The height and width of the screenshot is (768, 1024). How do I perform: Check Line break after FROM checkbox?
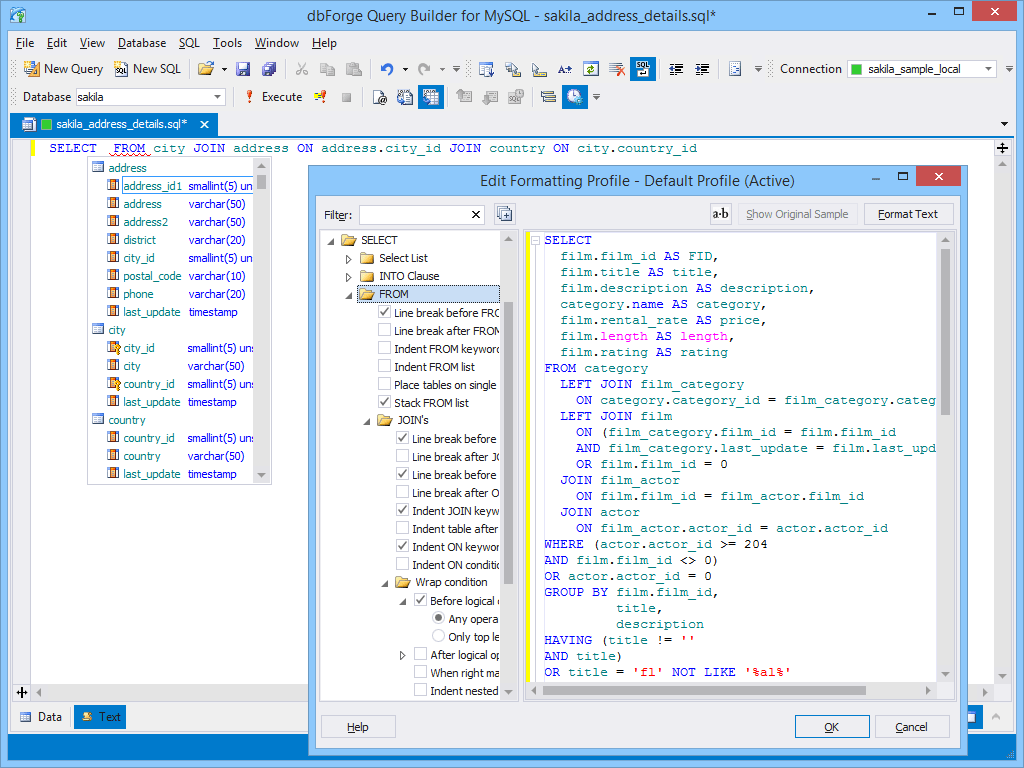(385, 330)
